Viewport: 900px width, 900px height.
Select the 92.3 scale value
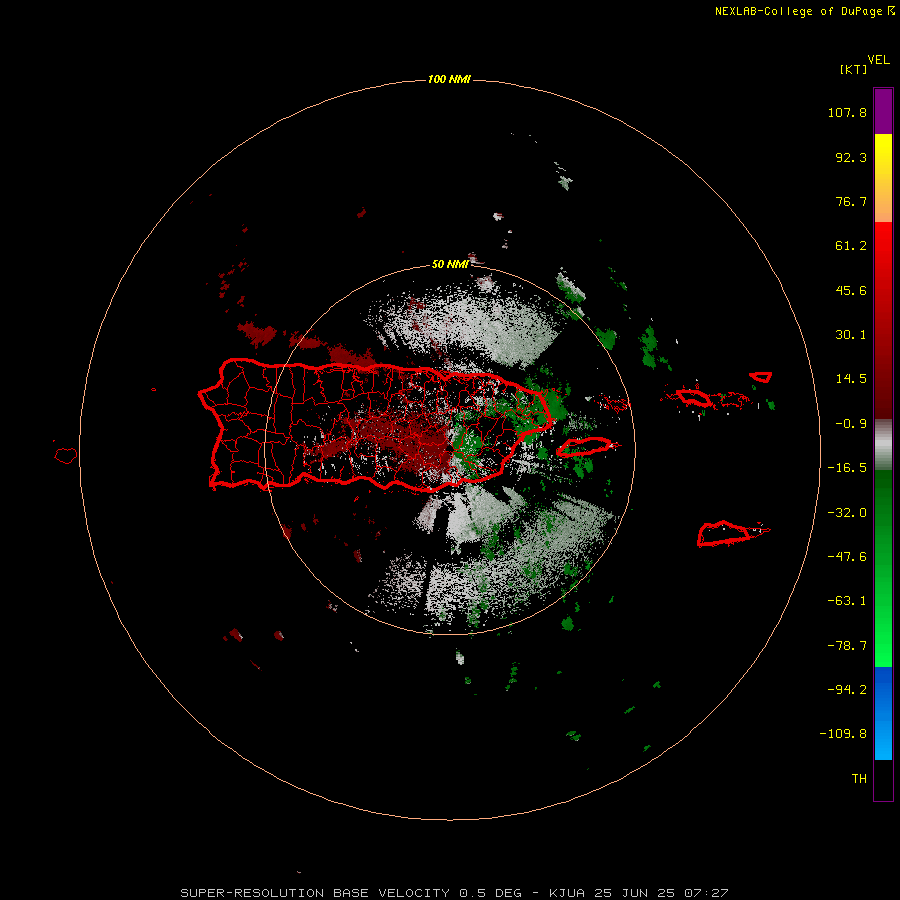coord(851,157)
